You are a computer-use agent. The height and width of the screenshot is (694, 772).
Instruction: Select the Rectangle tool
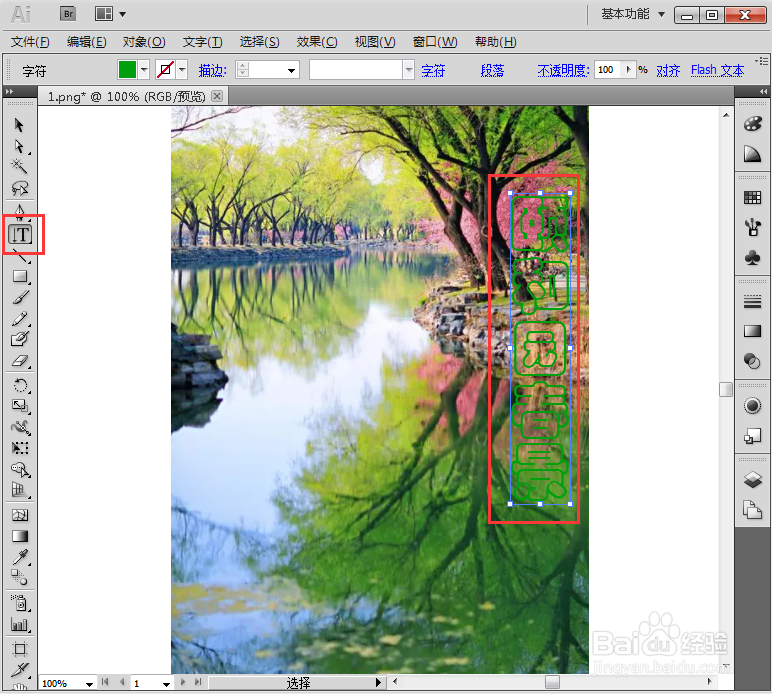coord(20,276)
